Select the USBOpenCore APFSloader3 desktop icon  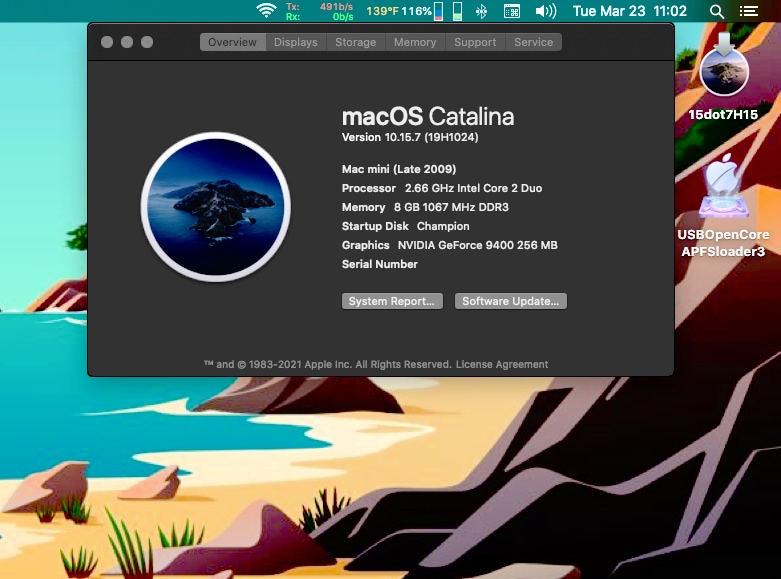click(x=723, y=205)
